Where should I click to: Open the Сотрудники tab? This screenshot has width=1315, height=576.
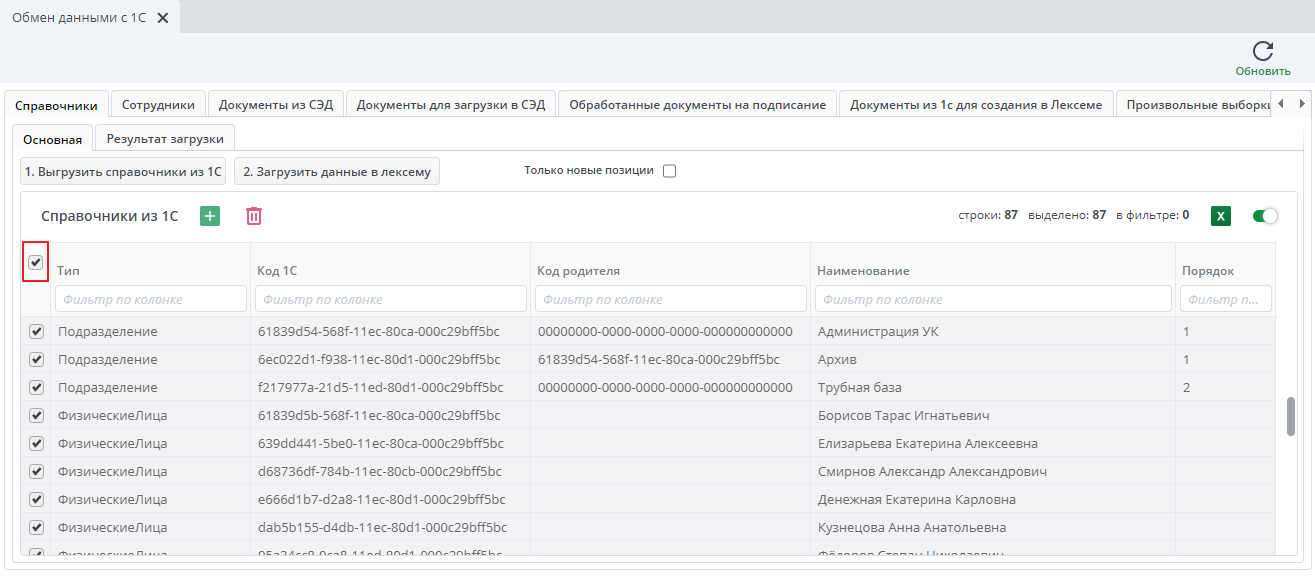(x=158, y=105)
